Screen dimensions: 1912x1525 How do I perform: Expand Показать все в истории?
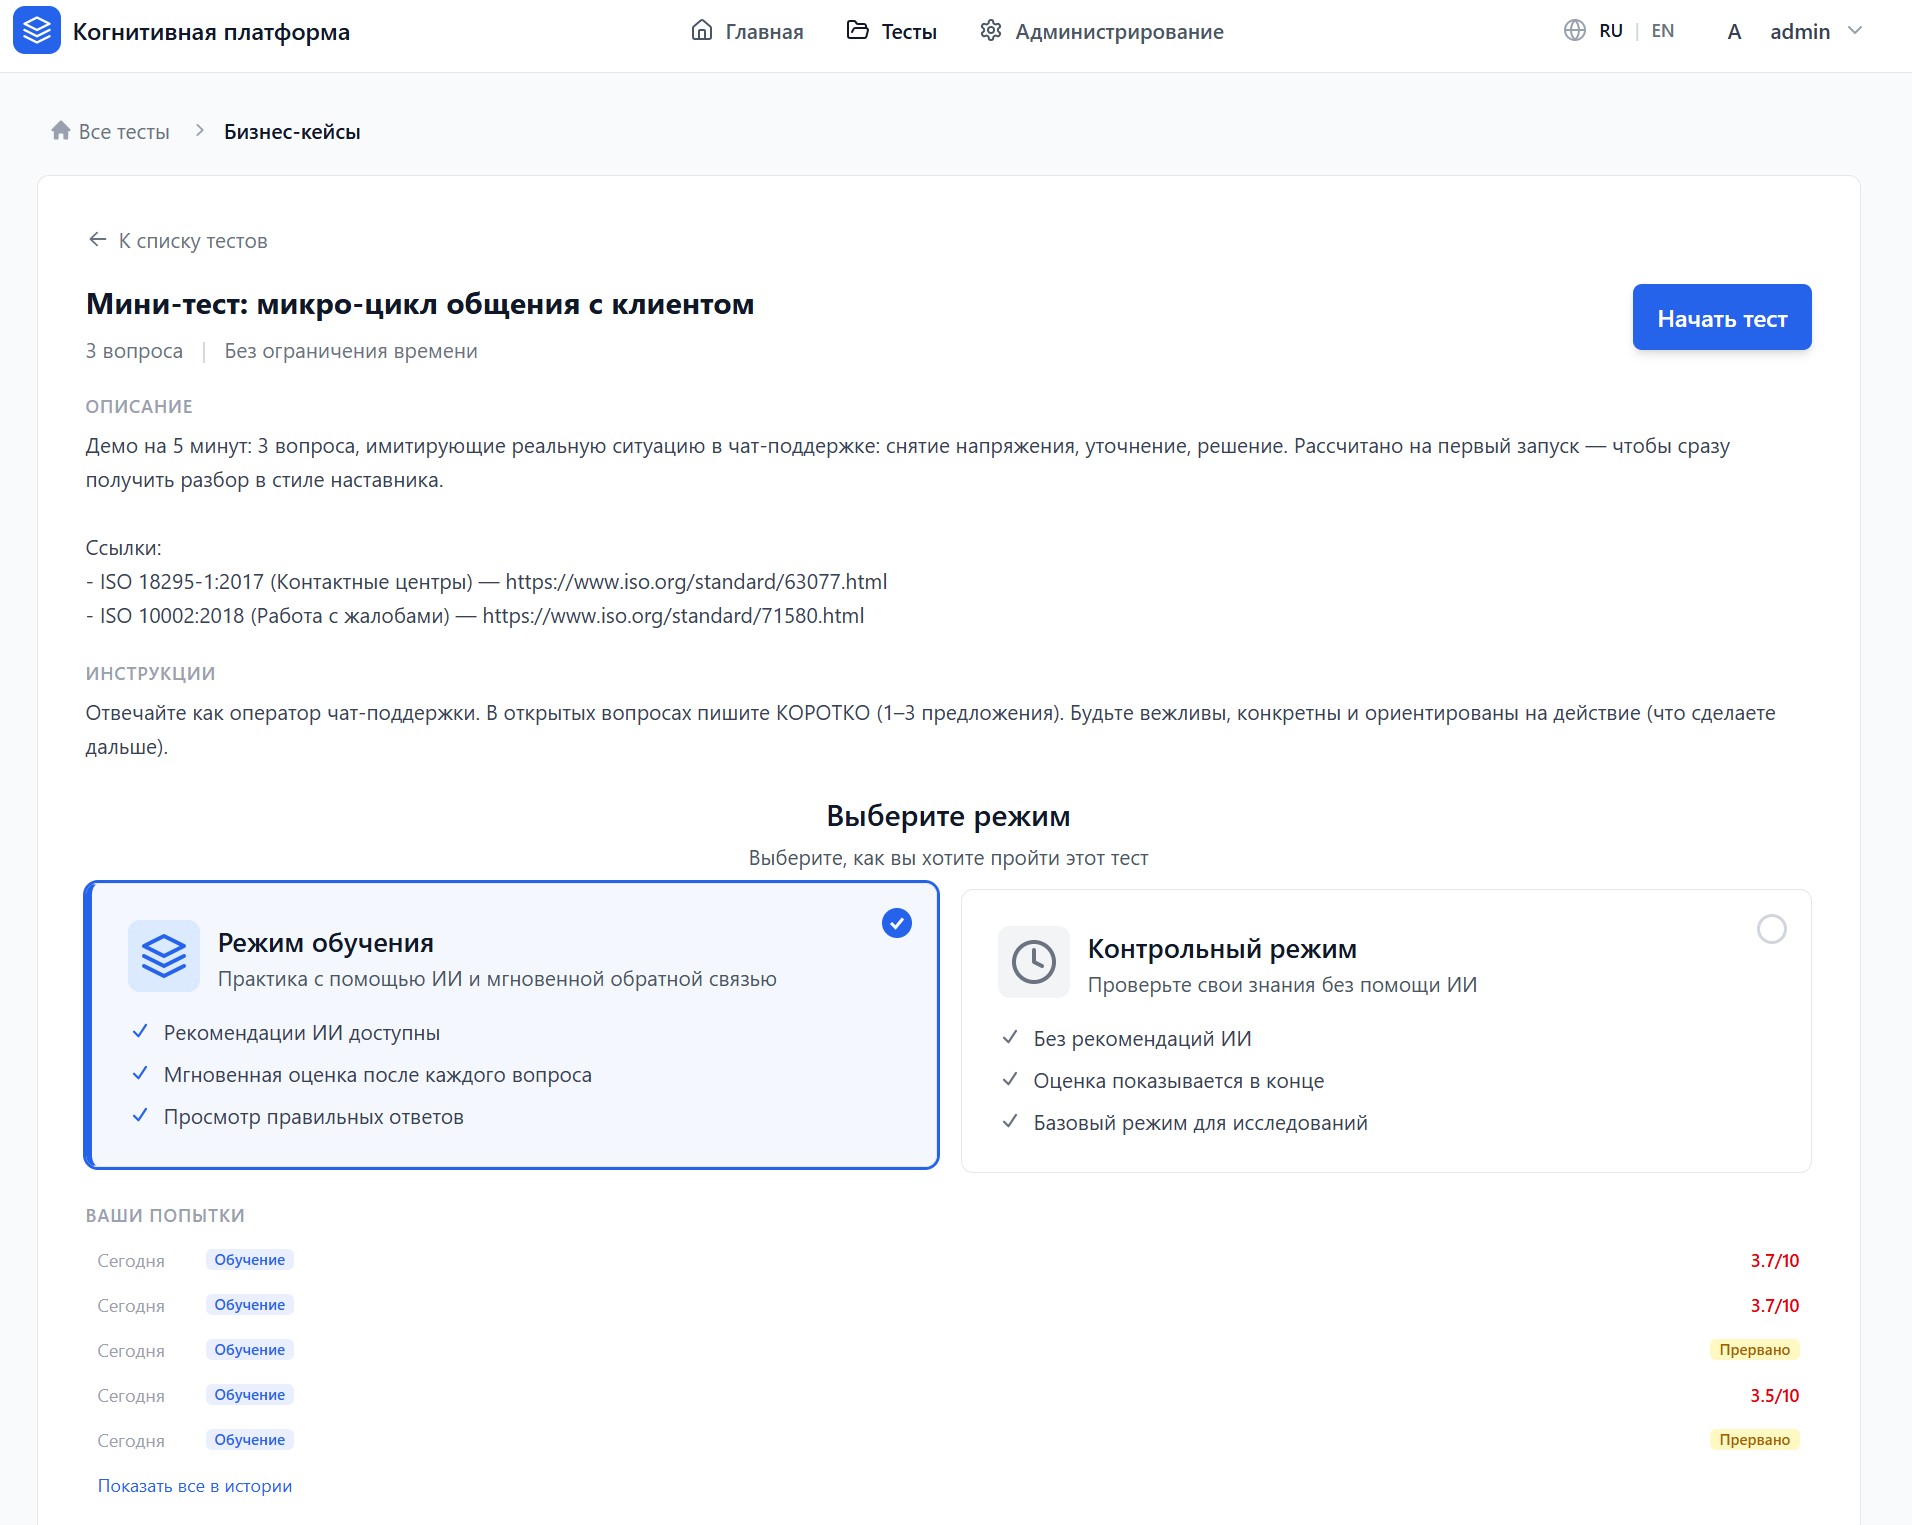coord(194,1486)
